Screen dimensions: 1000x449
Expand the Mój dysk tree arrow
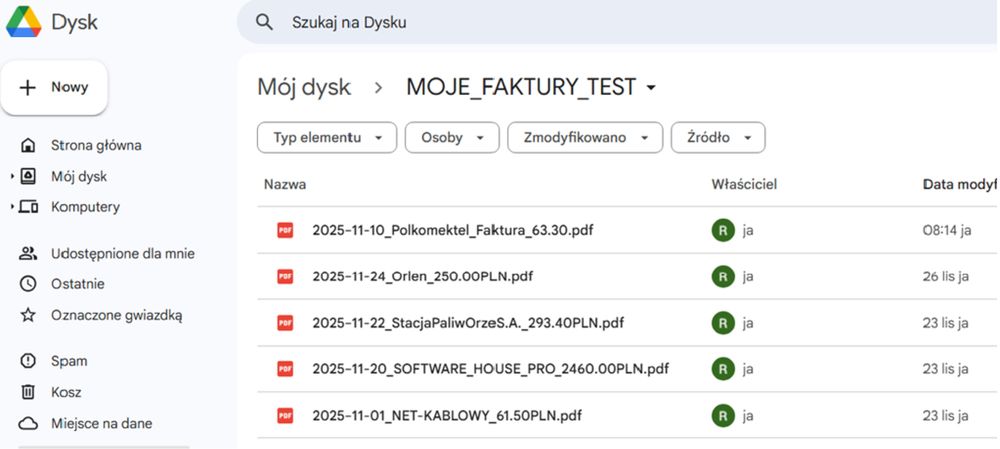point(12,176)
